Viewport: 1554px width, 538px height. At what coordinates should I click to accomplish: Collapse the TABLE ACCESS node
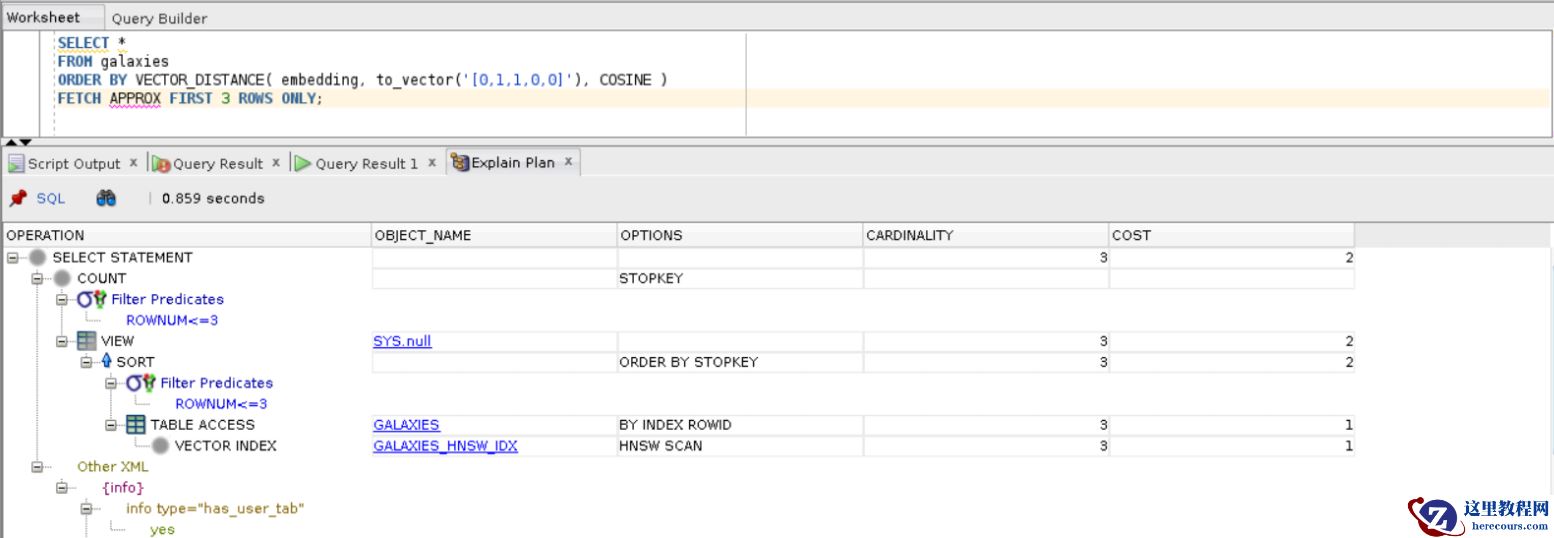(x=111, y=425)
